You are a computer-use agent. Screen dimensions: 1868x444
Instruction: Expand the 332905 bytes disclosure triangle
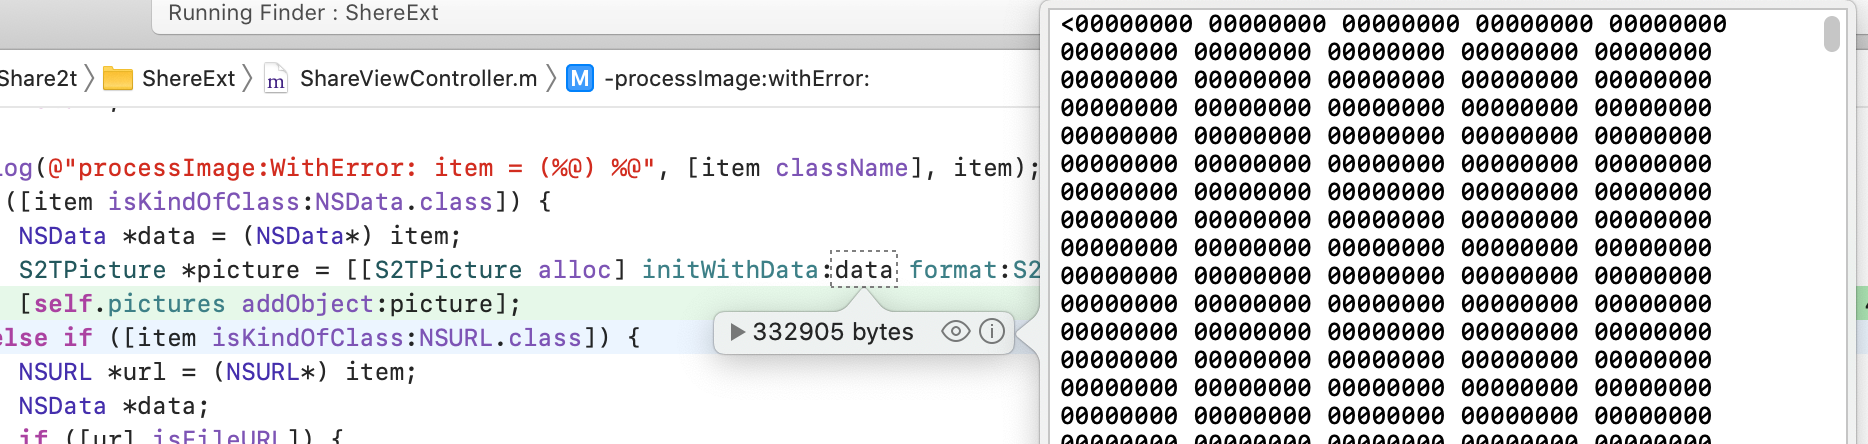click(x=737, y=332)
